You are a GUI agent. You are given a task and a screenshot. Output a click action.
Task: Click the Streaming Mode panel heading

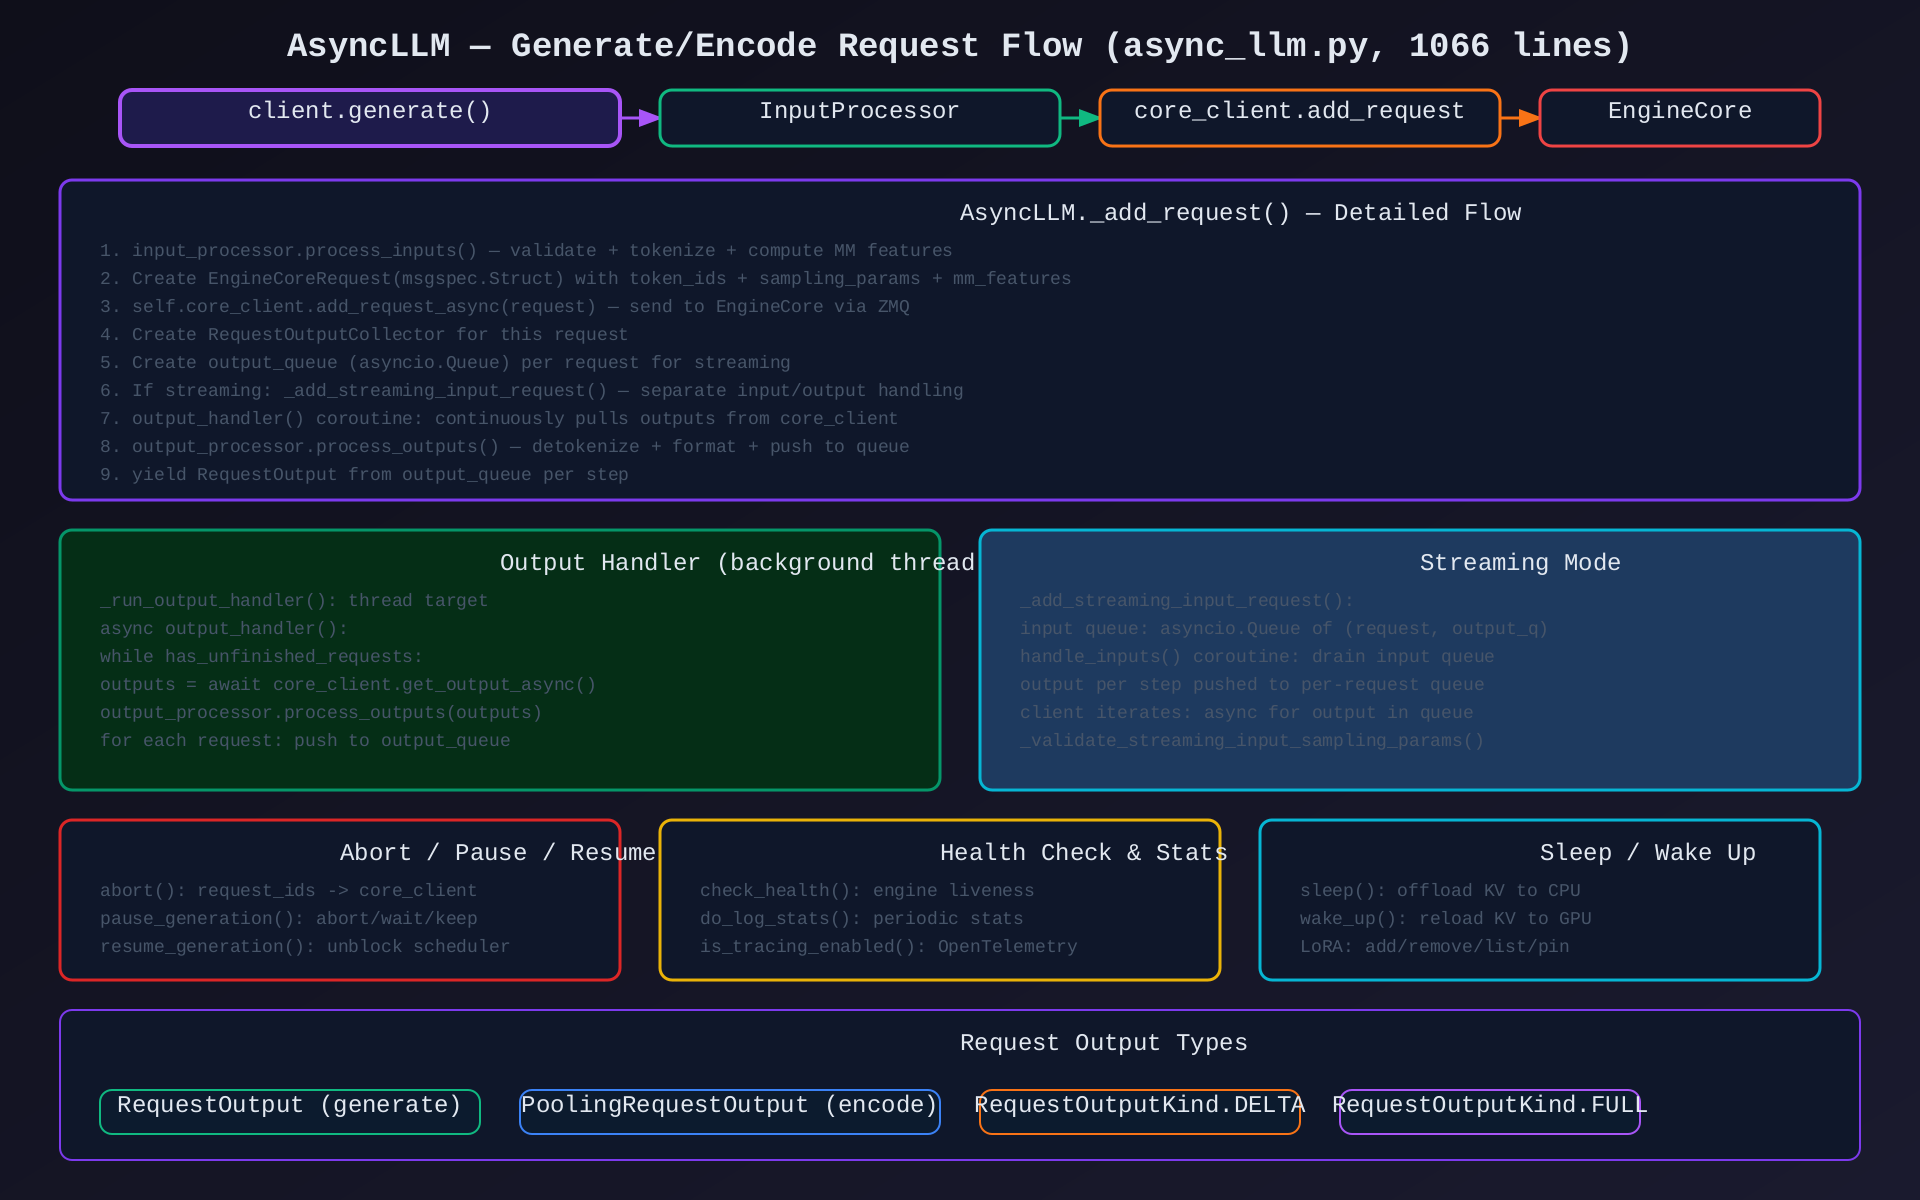coord(1520,563)
